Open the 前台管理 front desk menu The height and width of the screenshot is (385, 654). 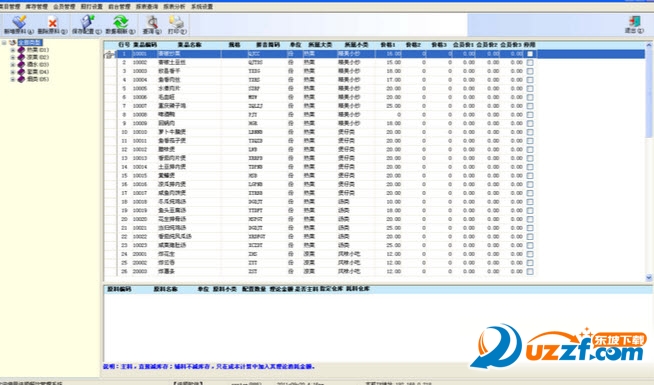click(x=119, y=7)
